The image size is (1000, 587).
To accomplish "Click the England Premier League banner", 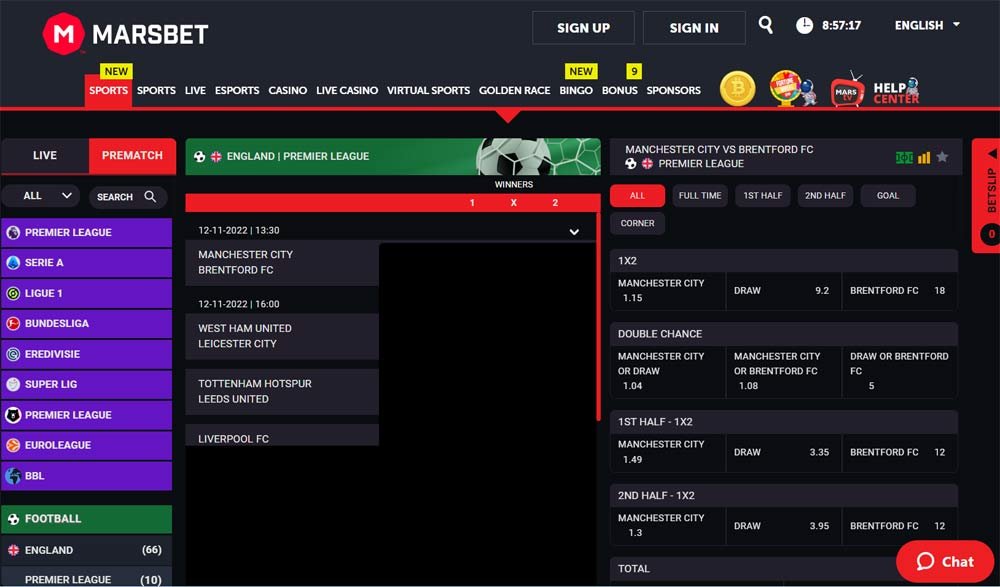I will (393, 156).
